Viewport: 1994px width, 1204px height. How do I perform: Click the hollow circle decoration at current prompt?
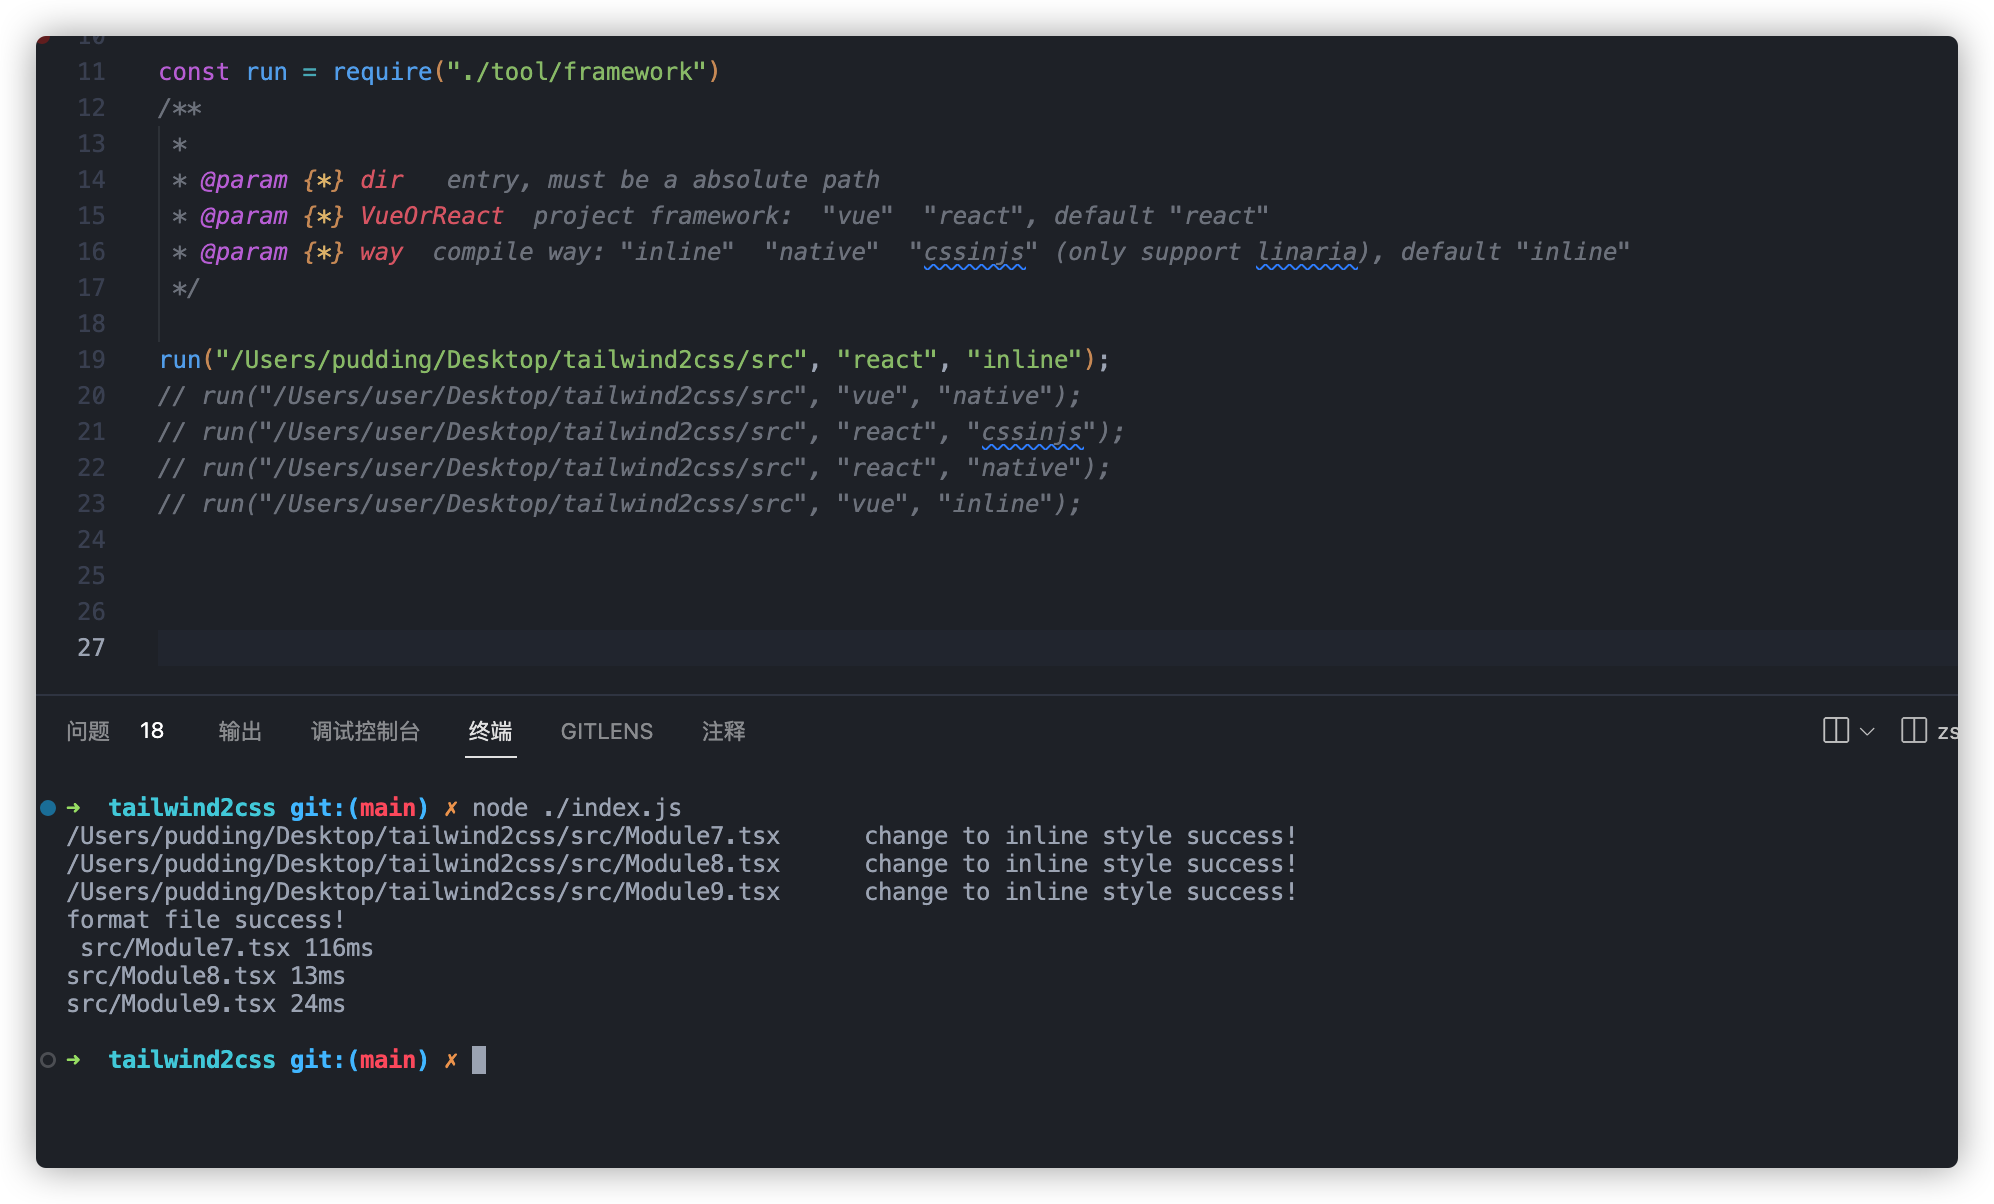[48, 1060]
